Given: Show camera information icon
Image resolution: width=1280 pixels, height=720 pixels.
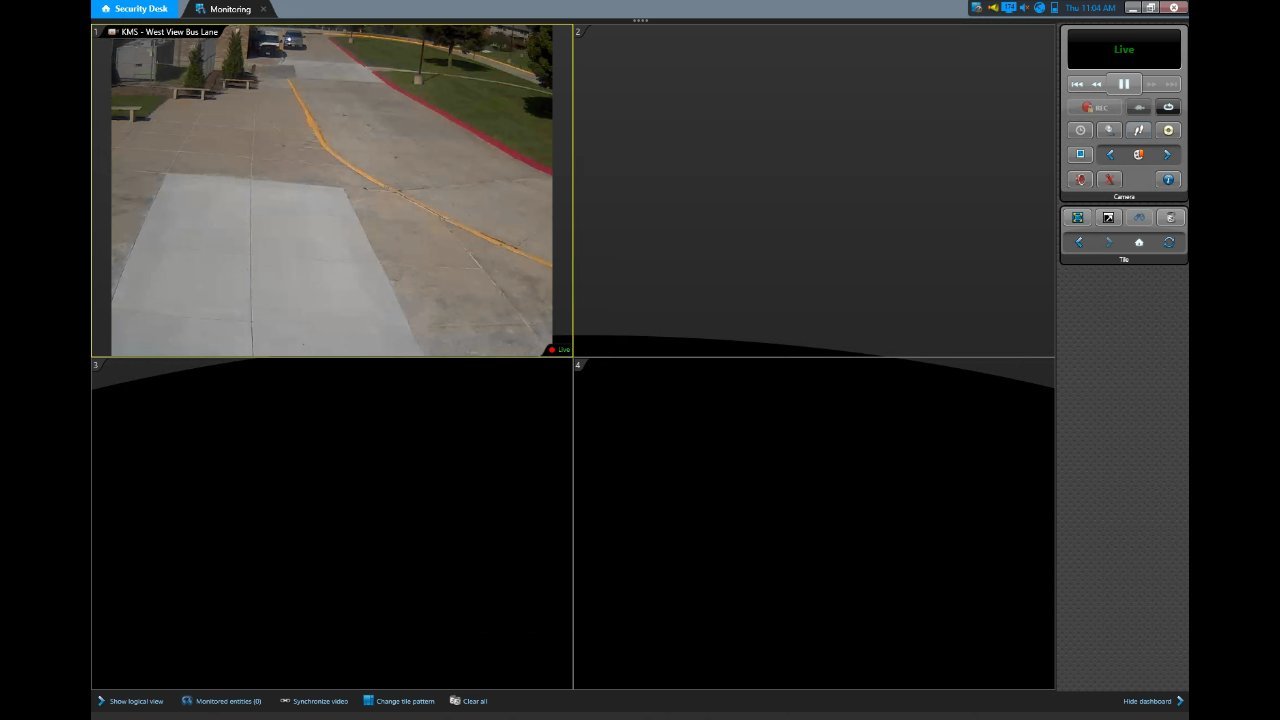Looking at the screenshot, I should click(1168, 180).
